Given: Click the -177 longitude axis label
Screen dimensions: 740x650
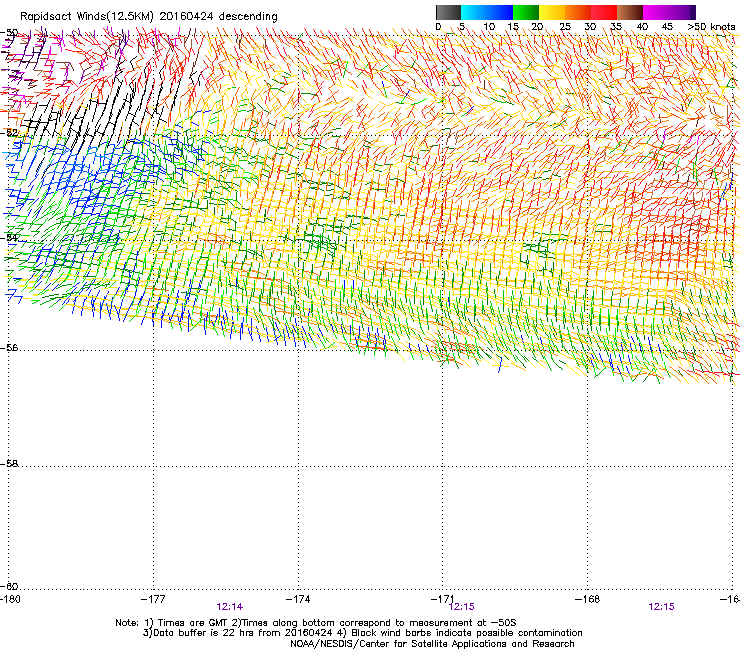Looking at the screenshot, I should [153, 599].
